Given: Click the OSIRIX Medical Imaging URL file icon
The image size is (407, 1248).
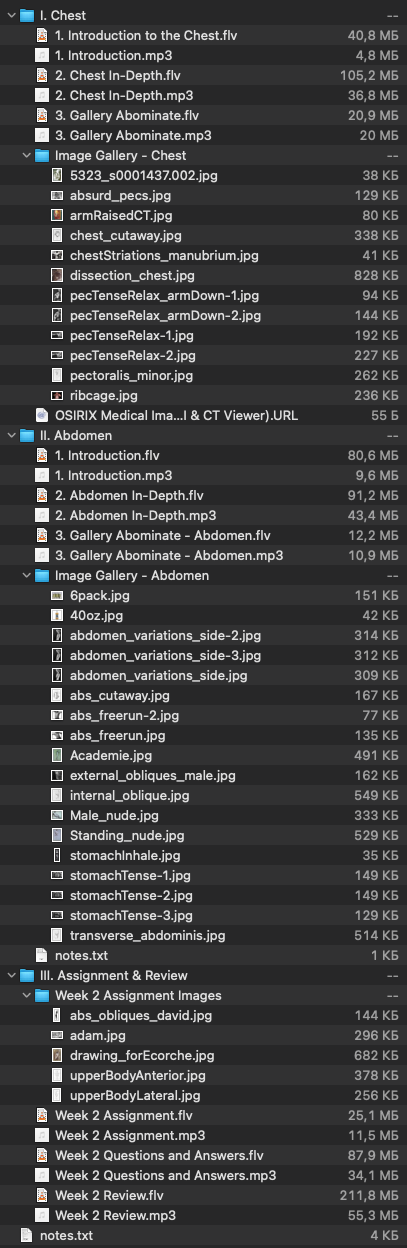Looking at the screenshot, I should pos(42,415).
